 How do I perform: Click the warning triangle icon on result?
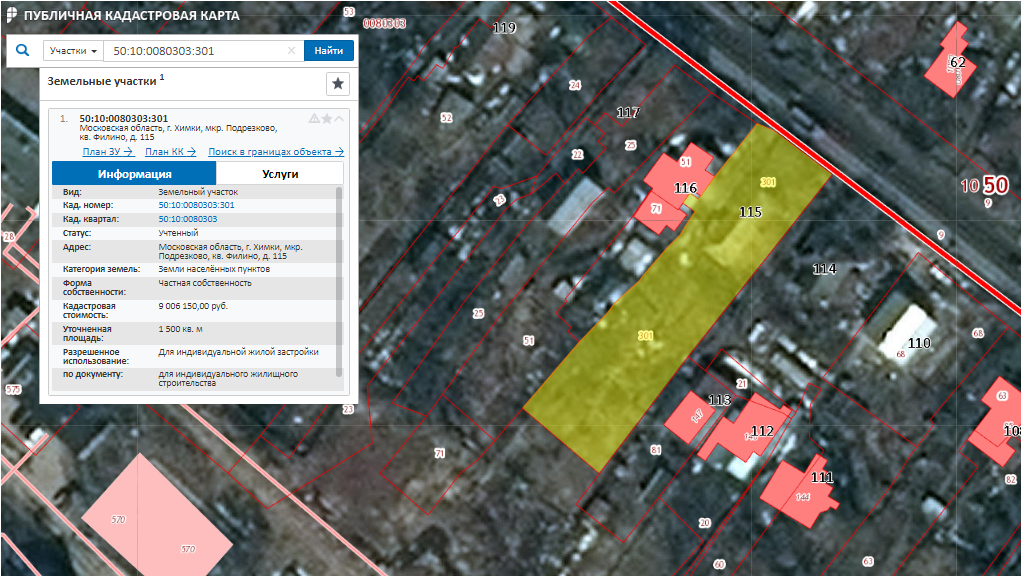tap(314, 118)
